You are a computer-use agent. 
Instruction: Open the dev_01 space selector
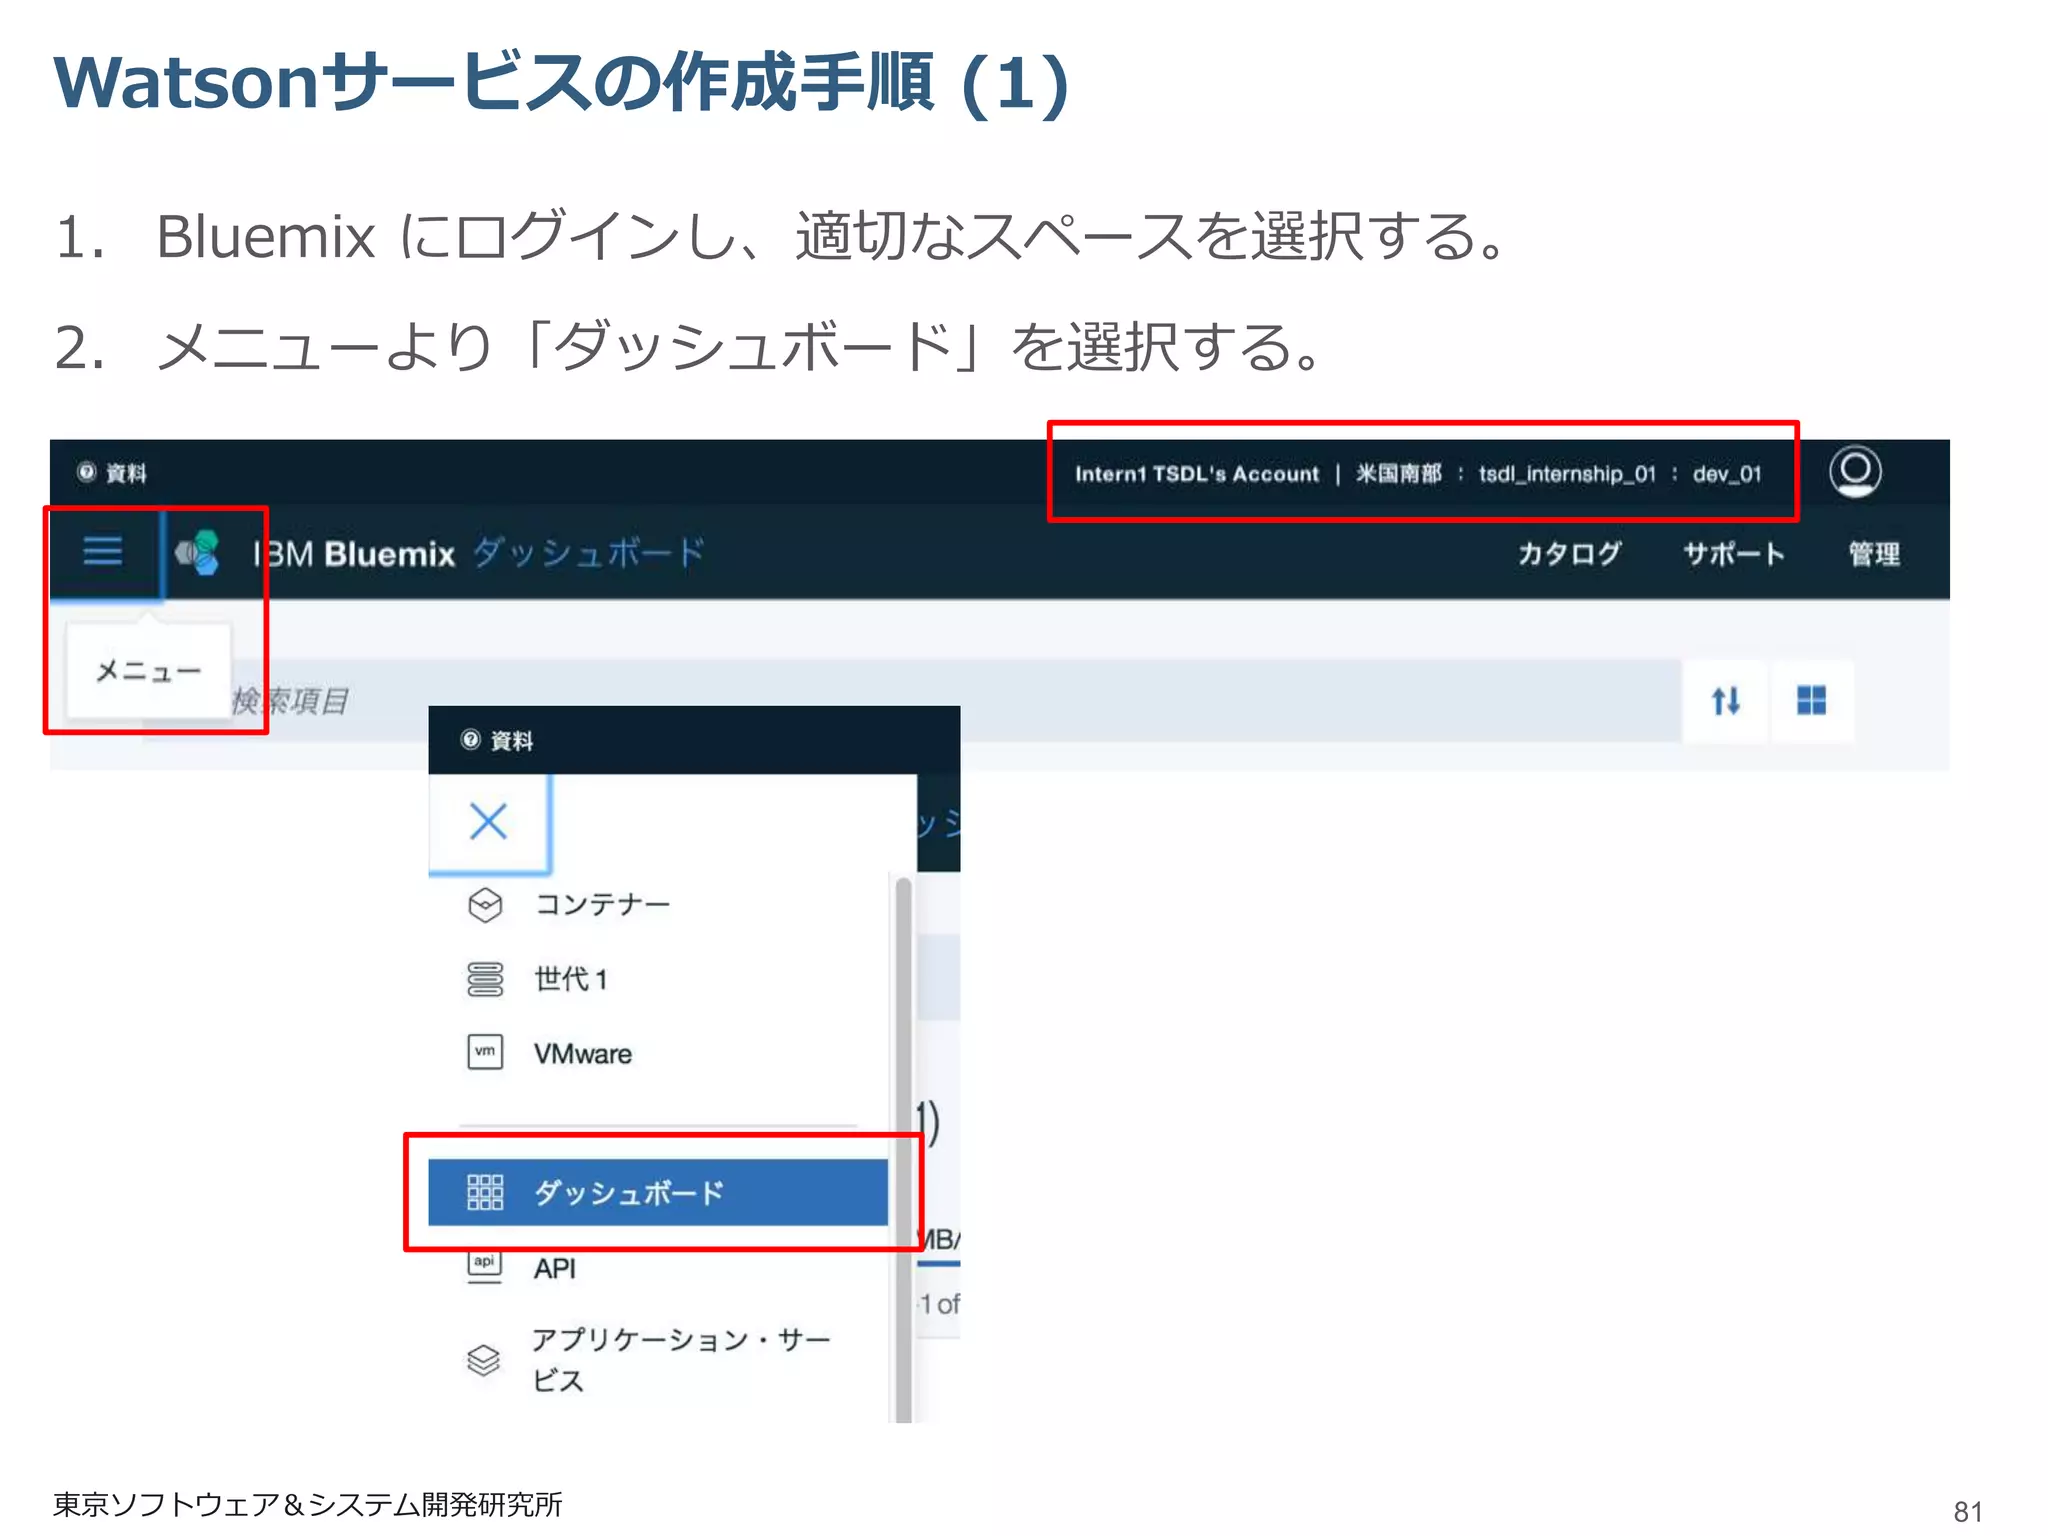coord(1727,474)
